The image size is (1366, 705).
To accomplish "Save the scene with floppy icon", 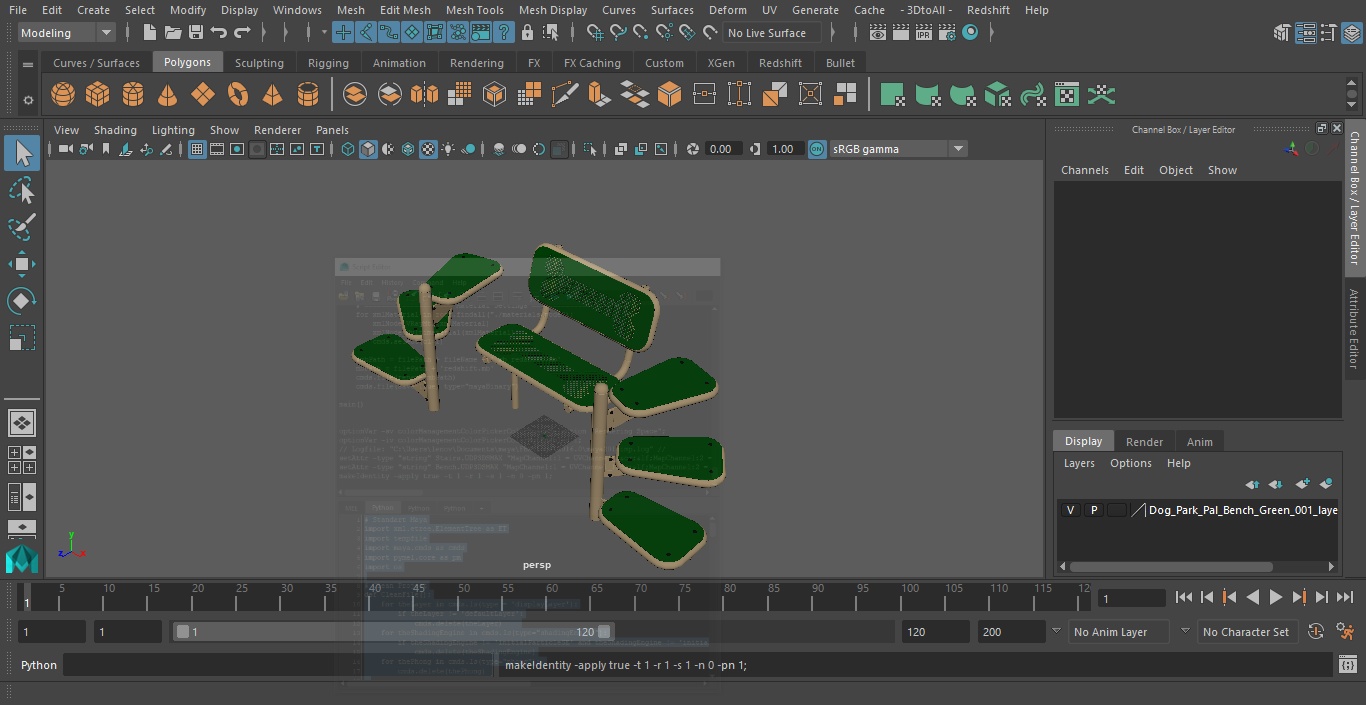I will click(196, 33).
